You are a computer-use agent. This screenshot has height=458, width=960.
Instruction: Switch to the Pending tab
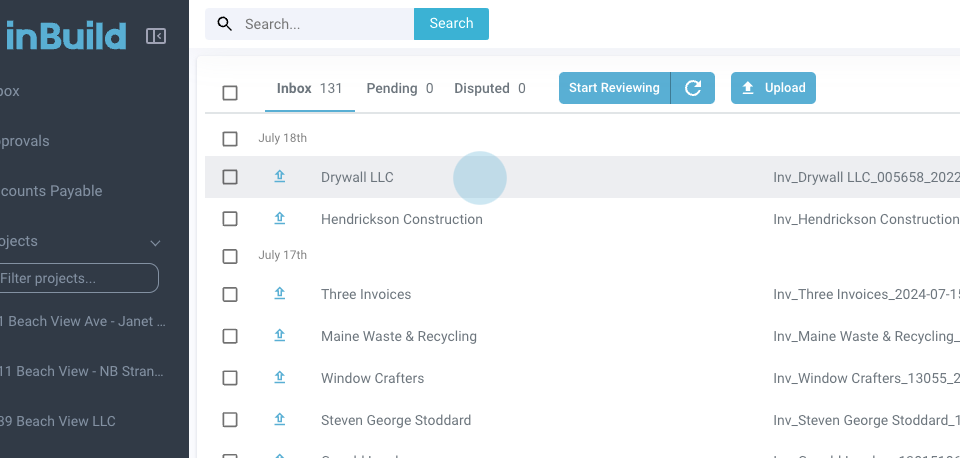[x=399, y=88]
